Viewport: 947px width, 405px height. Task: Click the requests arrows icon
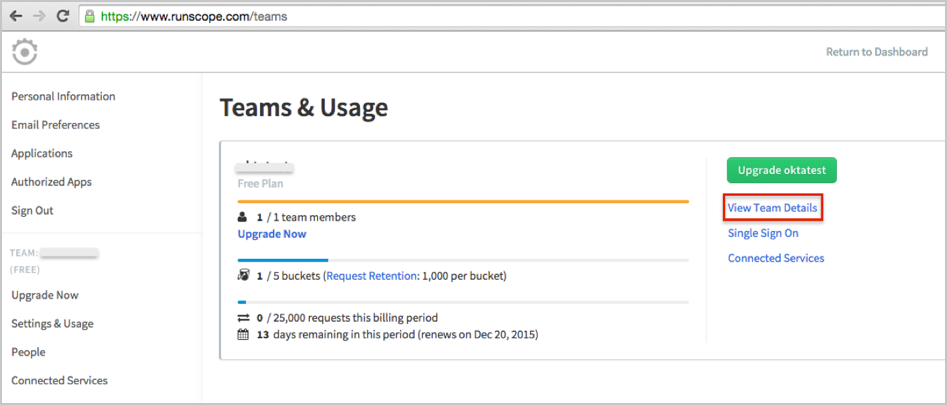tap(243, 318)
